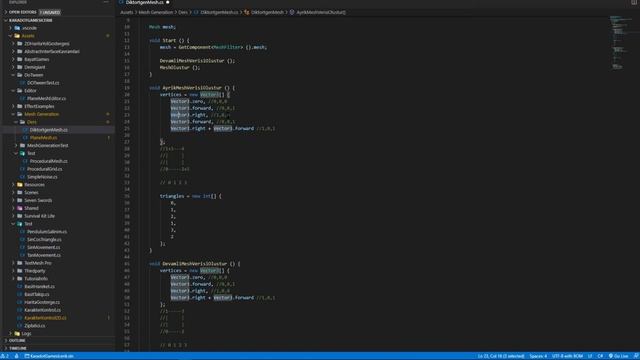This screenshot has width=640, height=360.
Task: Collapse the Editor folder in Explorer
Action: pyautogui.click(x=30, y=91)
